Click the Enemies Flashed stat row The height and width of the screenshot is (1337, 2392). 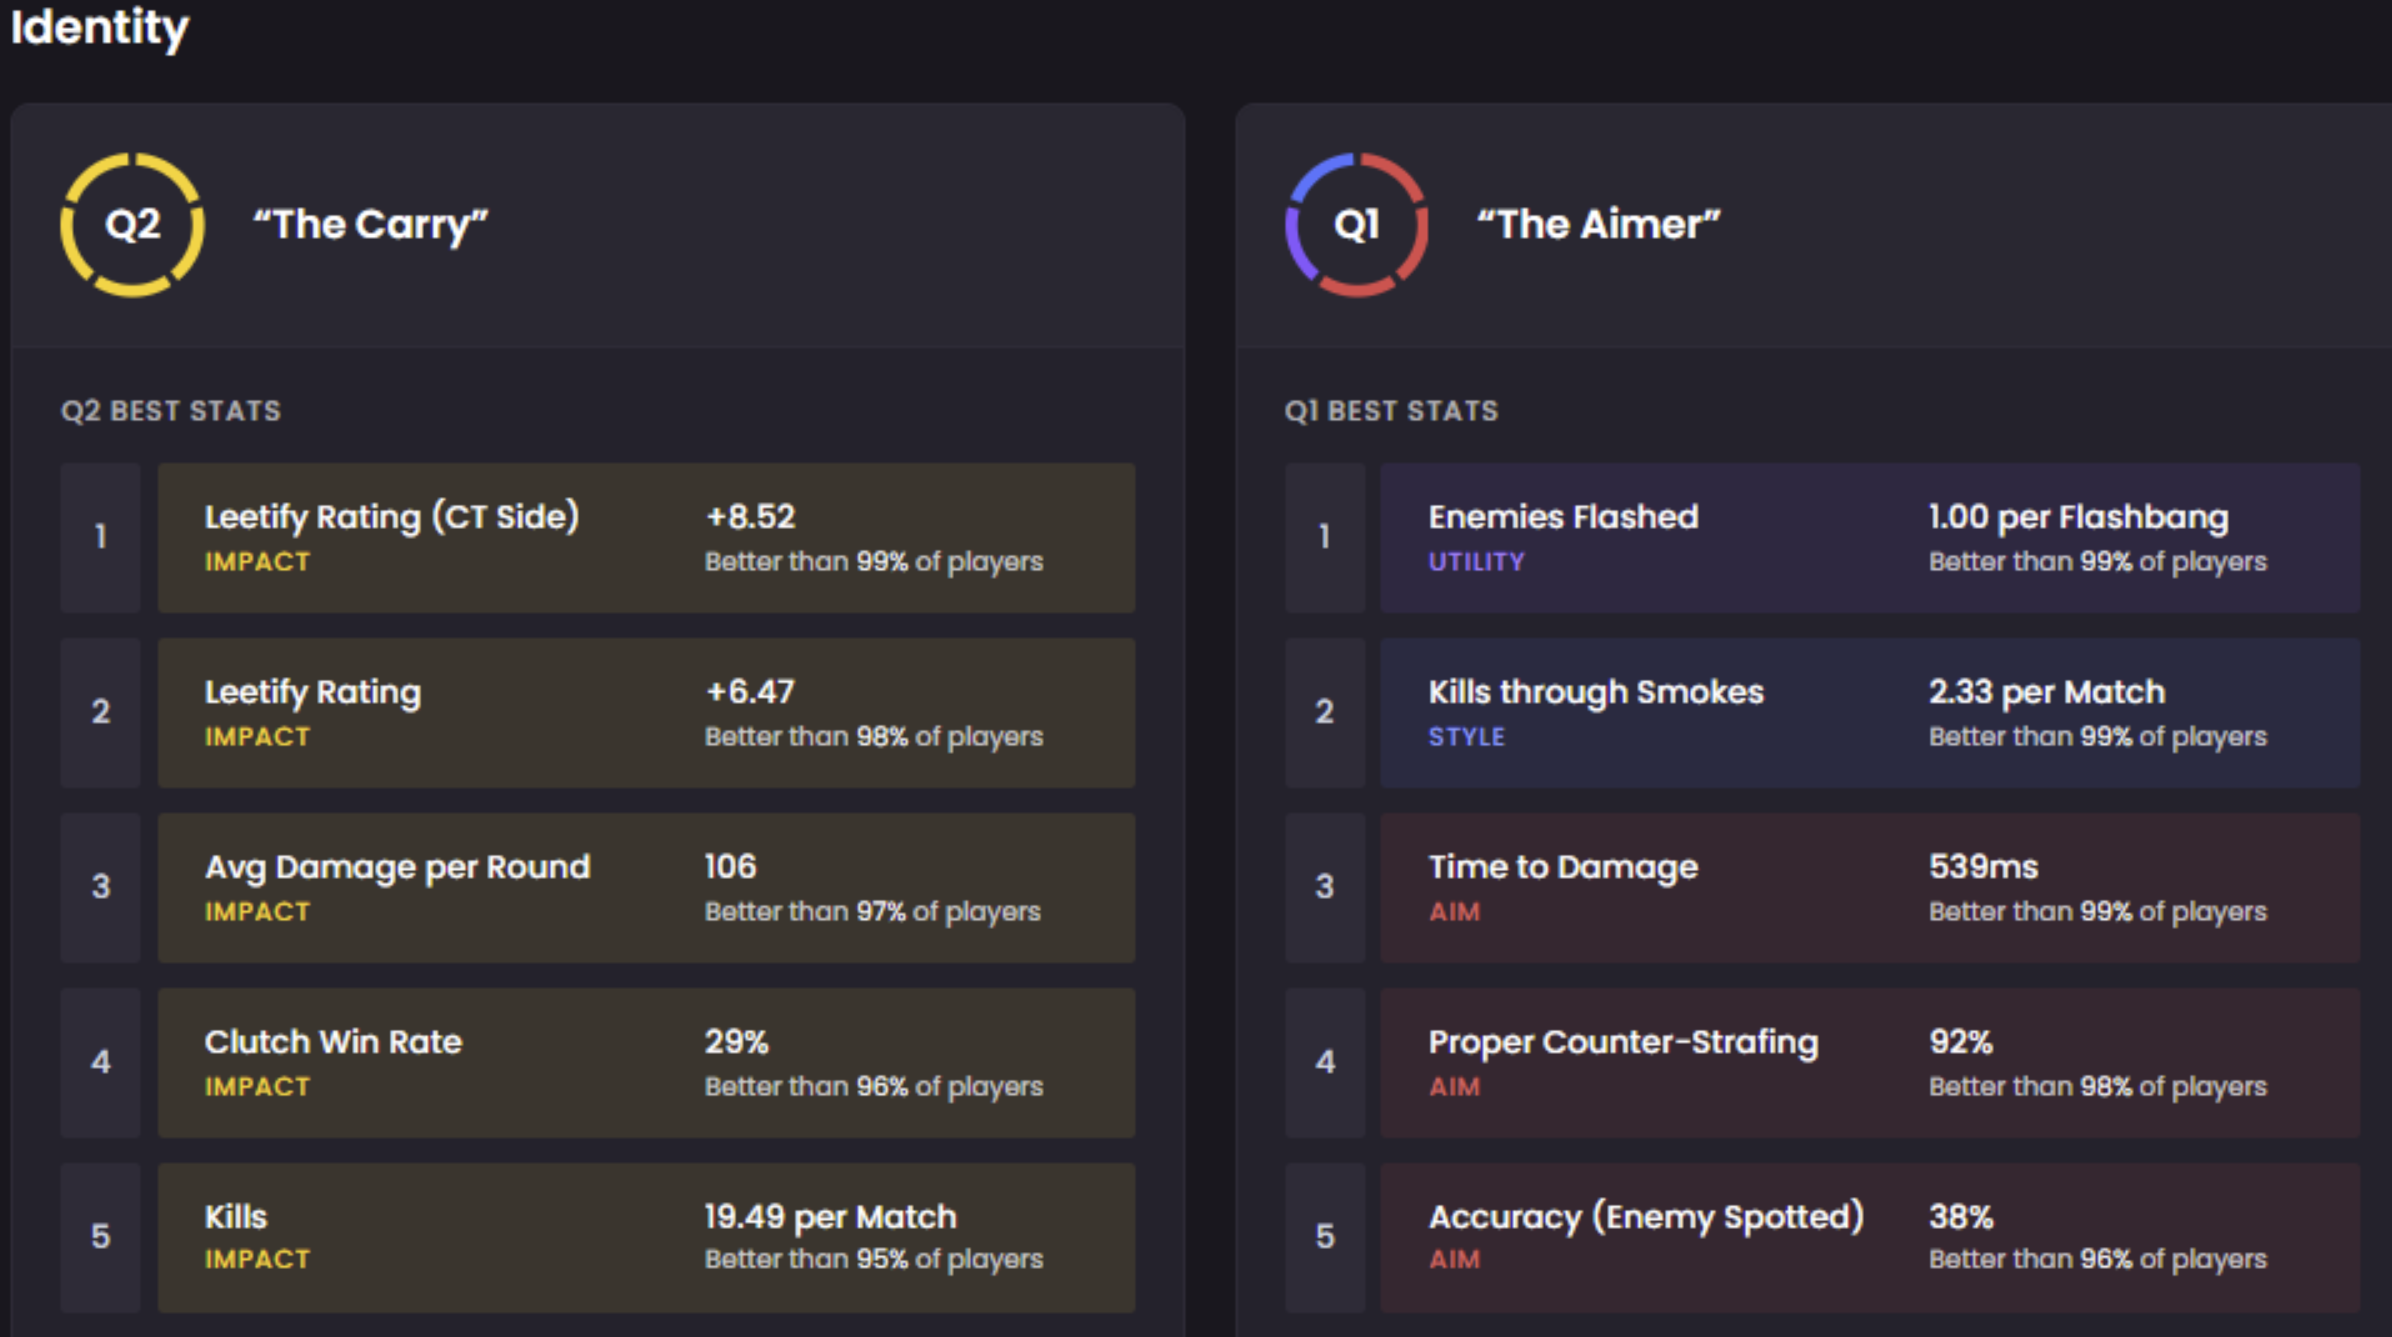(1869, 537)
